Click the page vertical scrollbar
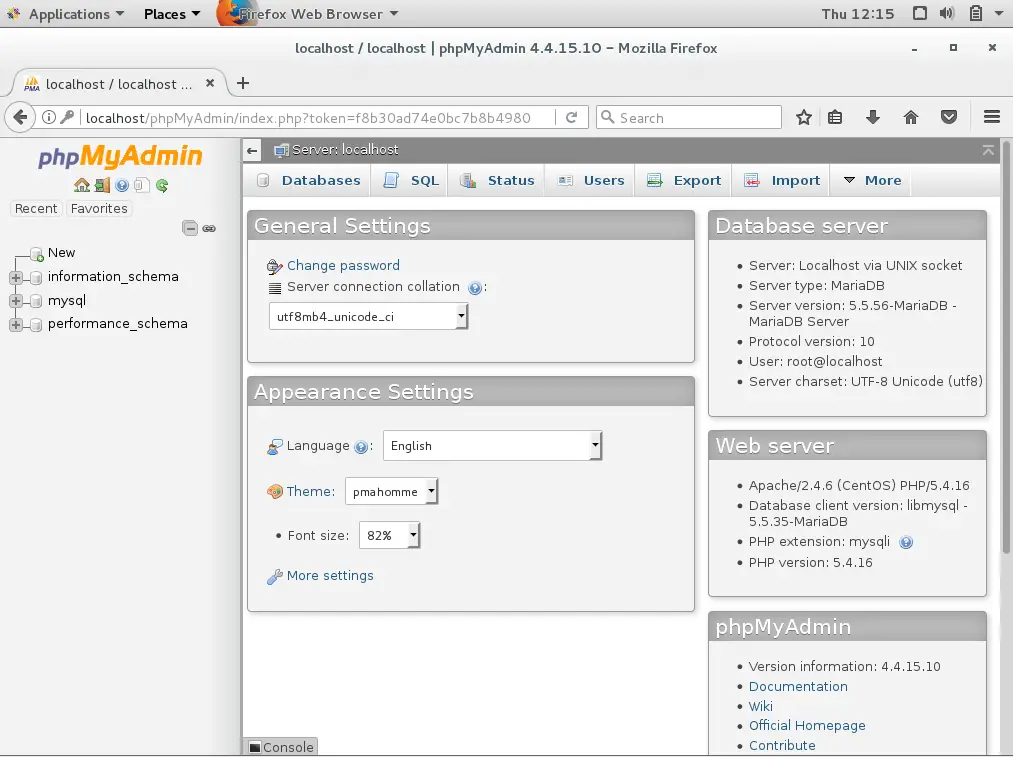Screen dimensions: 1013x757 [1007, 346]
